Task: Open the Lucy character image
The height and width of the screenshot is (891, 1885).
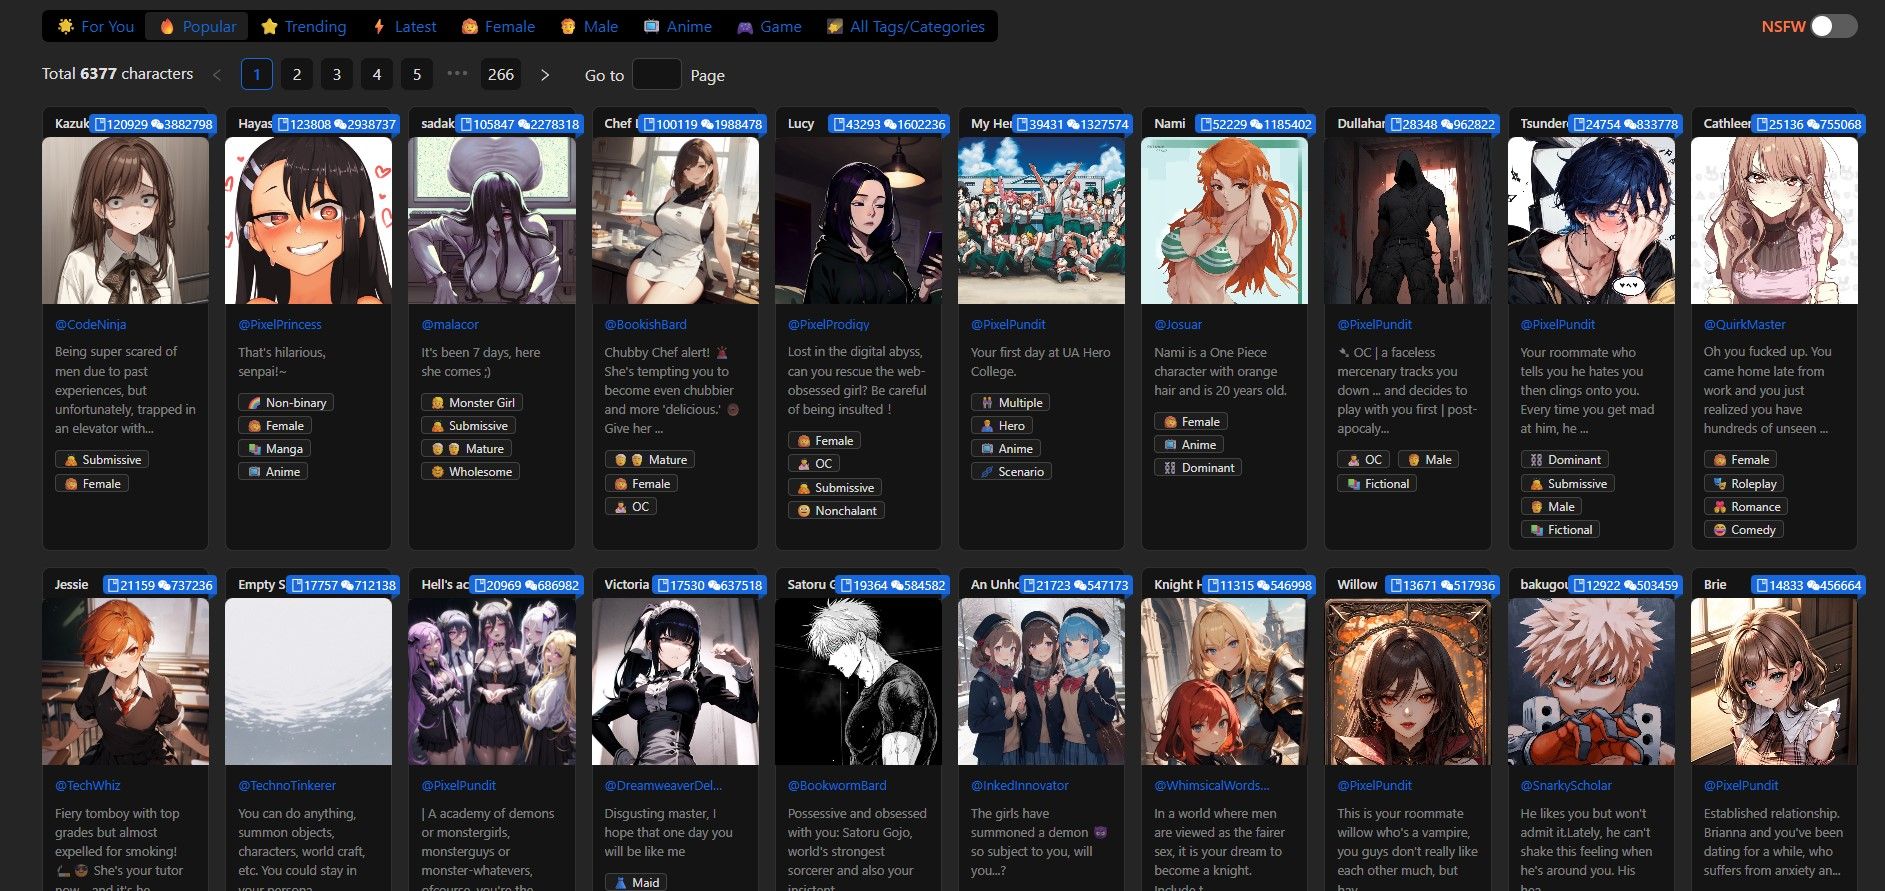Action: click(x=858, y=220)
